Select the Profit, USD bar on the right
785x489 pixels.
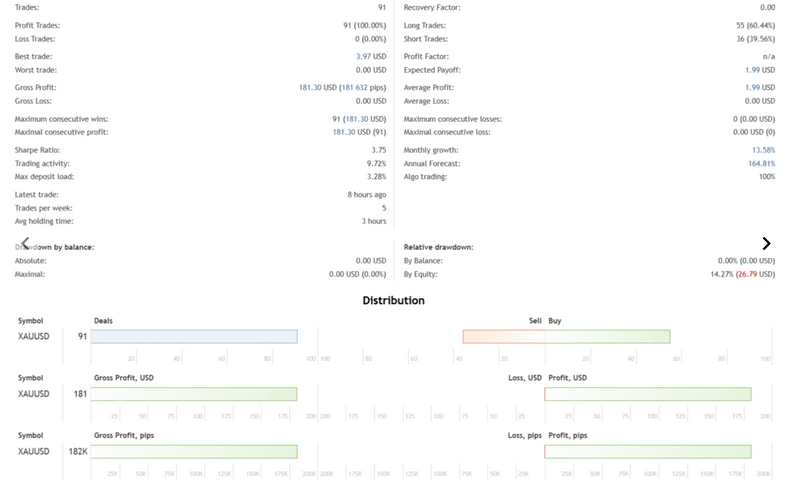click(x=648, y=394)
